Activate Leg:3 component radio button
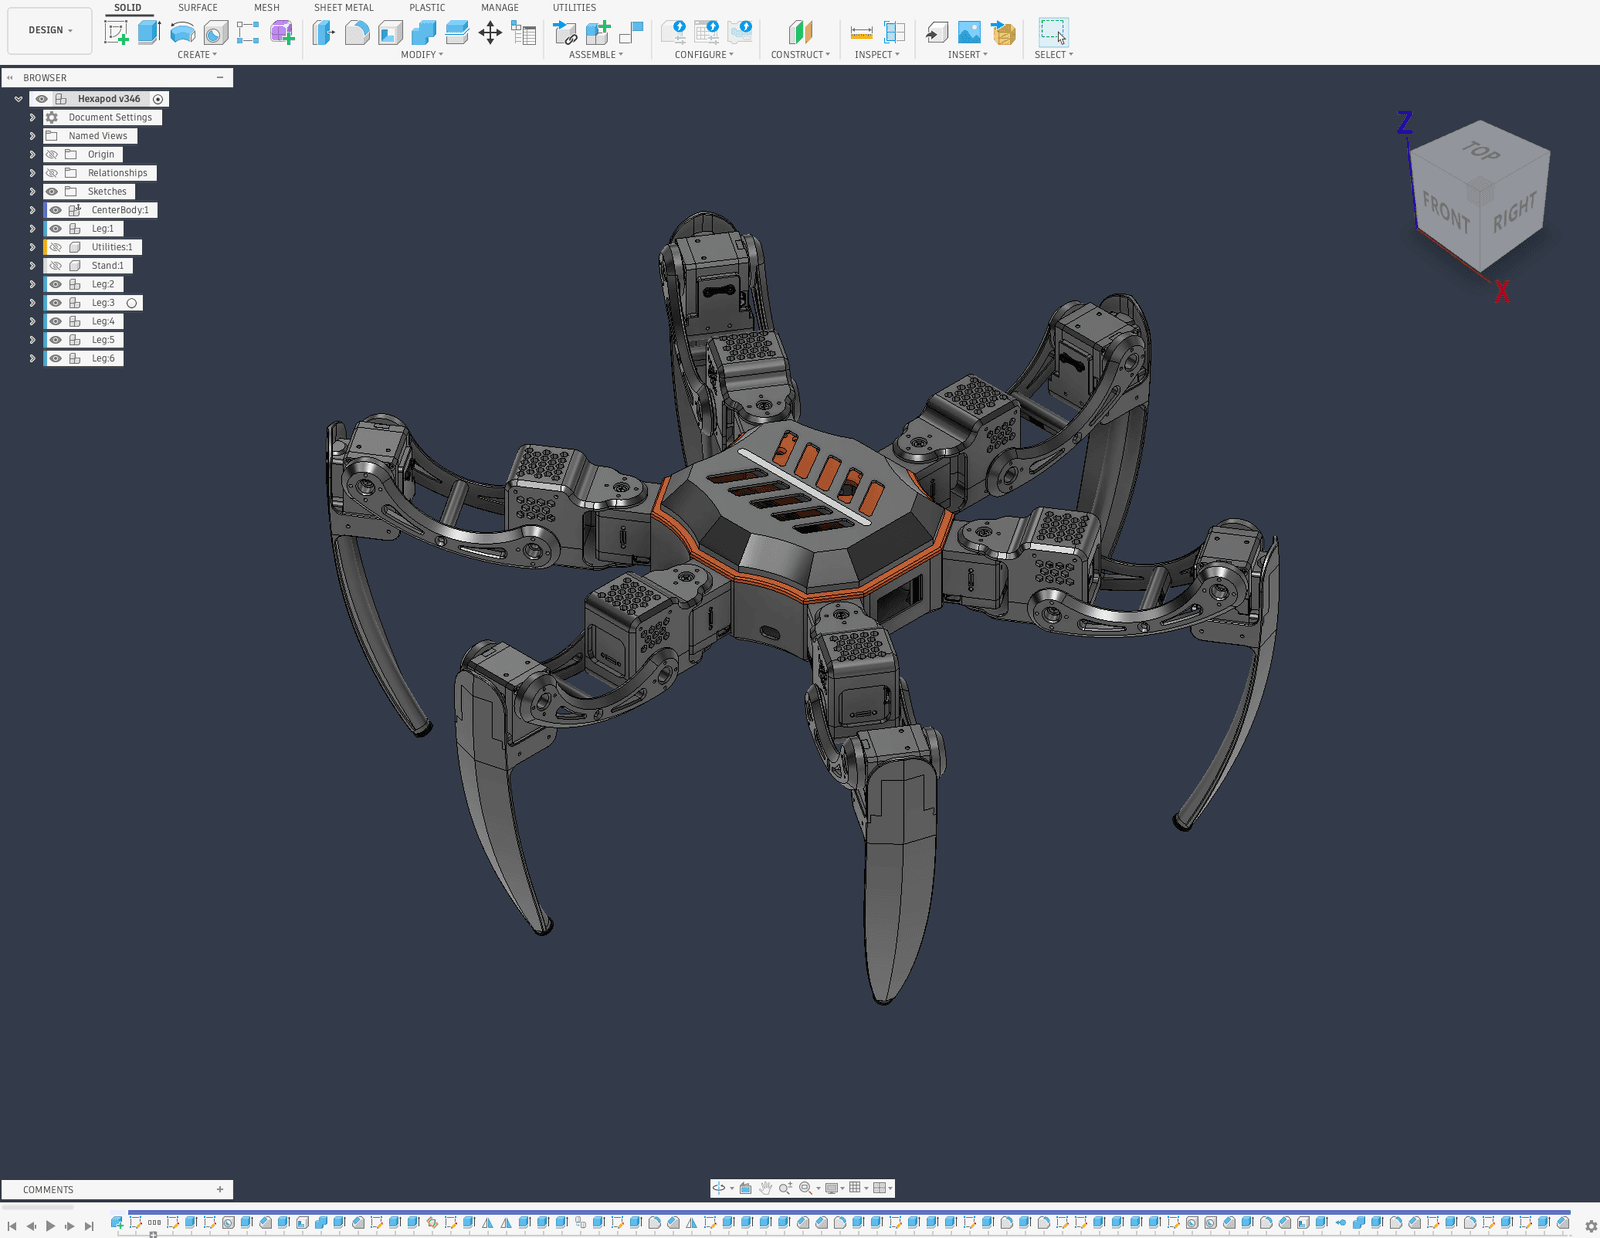1600x1238 pixels. coord(131,303)
